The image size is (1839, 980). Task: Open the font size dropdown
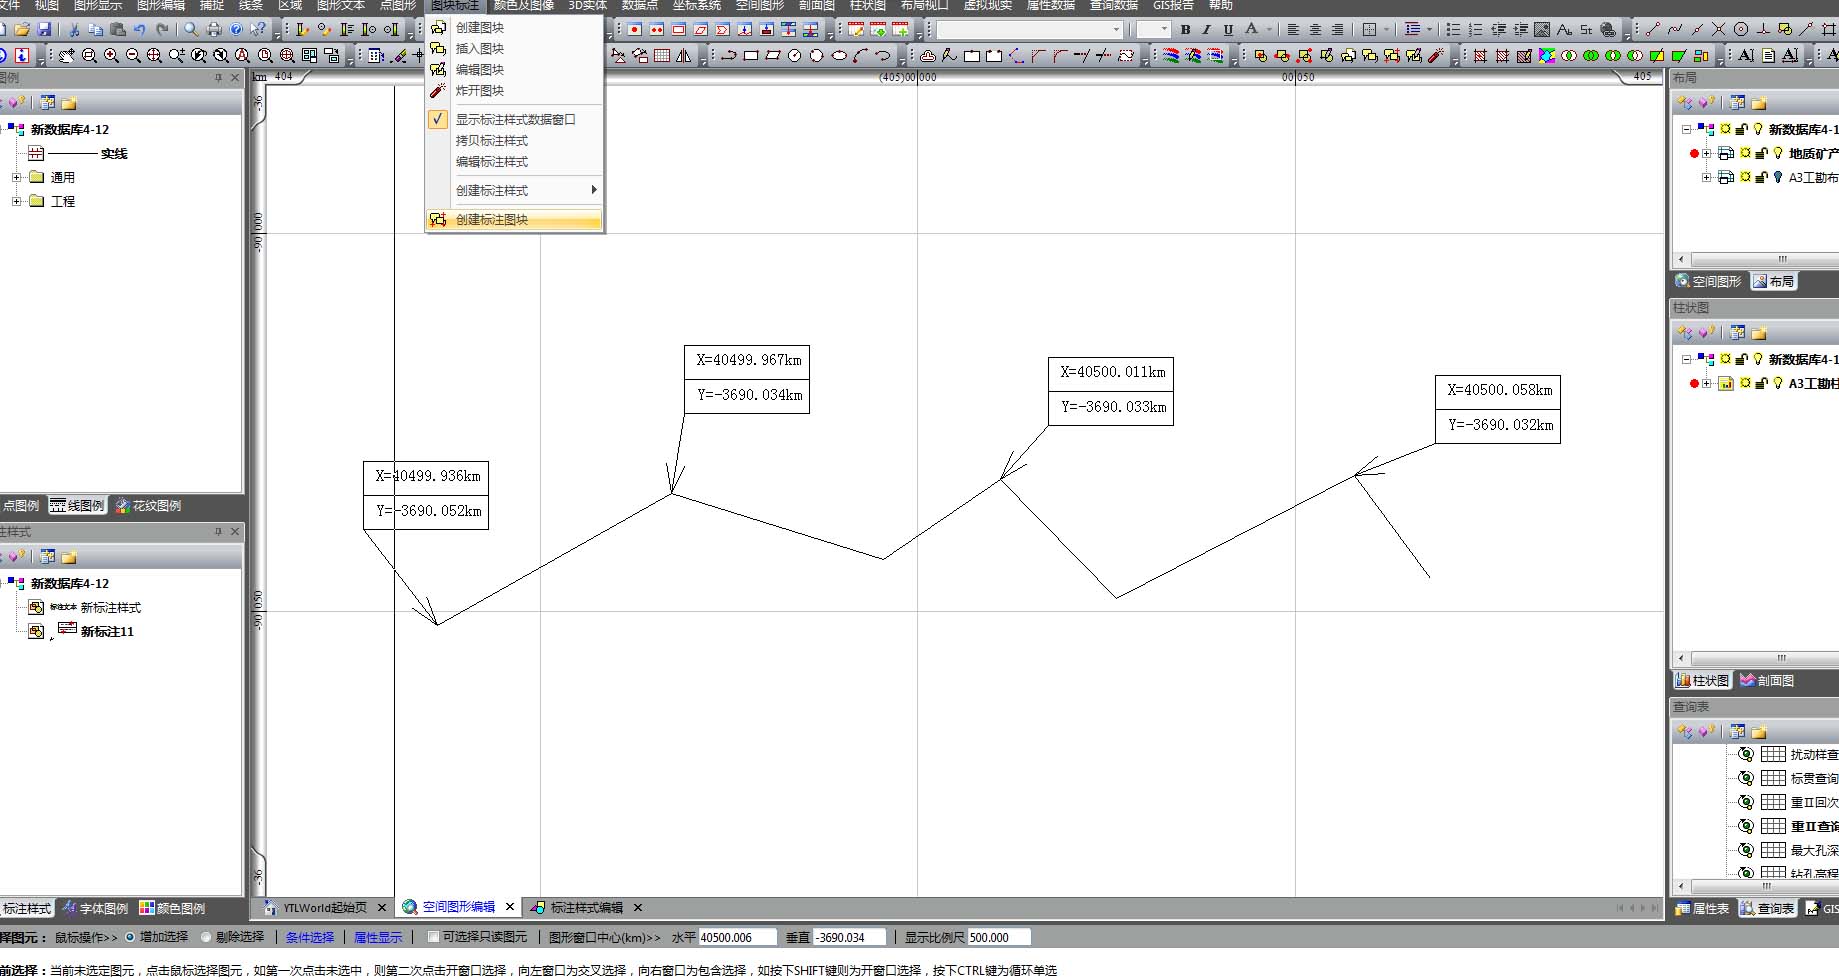pyautogui.click(x=1165, y=30)
